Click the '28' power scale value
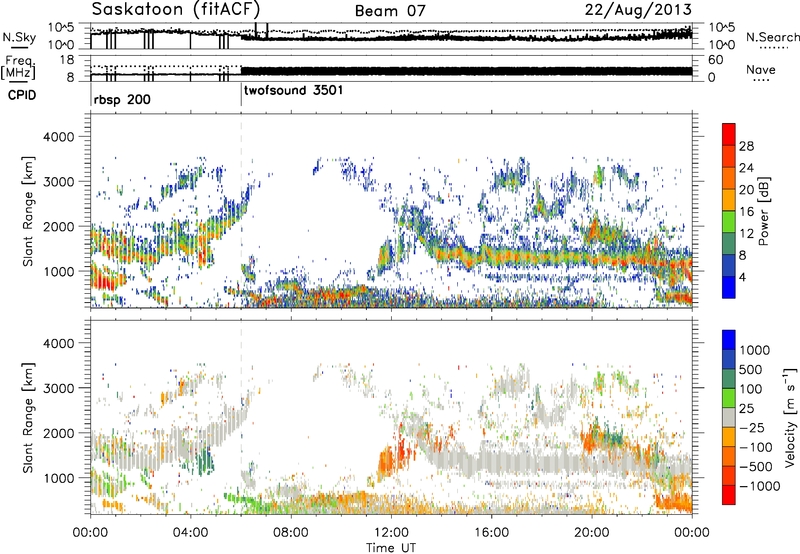The width and height of the screenshot is (800, 554). click(x=746, y=146)
